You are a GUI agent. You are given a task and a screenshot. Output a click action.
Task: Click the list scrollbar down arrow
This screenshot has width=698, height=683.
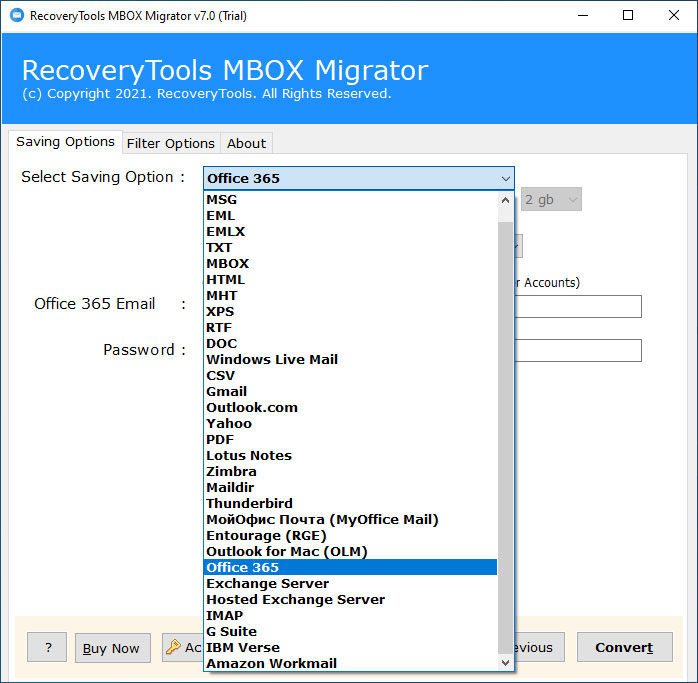tap(505, 663)
